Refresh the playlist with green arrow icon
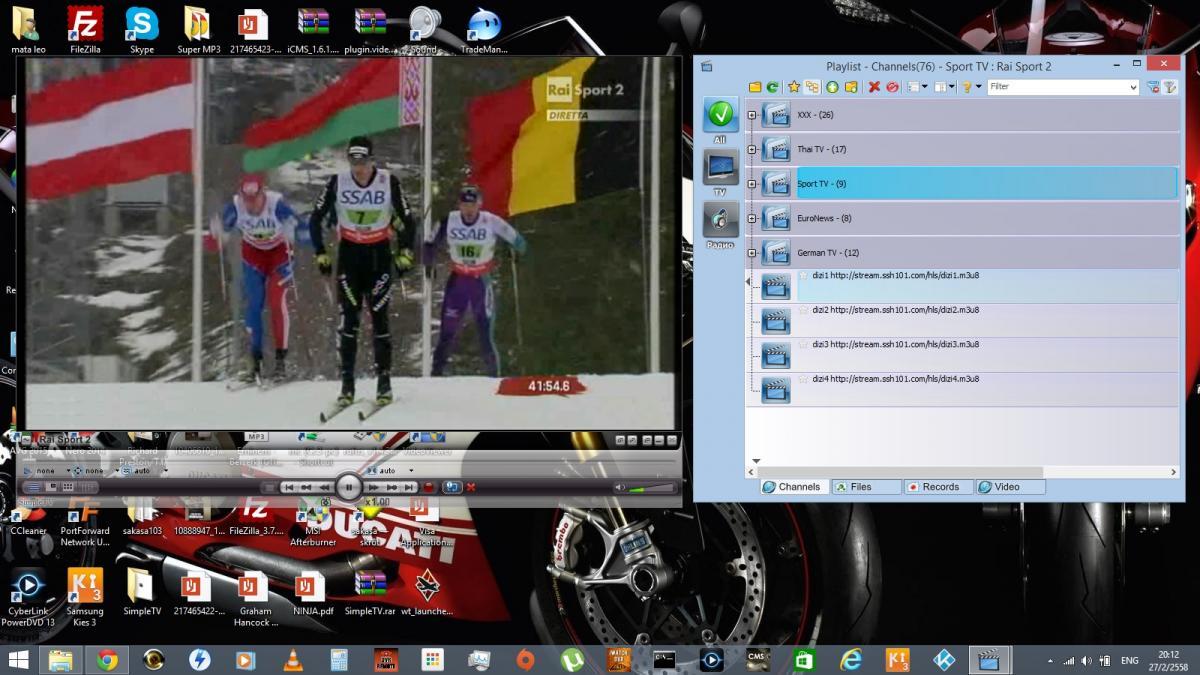 pos(772,87)
